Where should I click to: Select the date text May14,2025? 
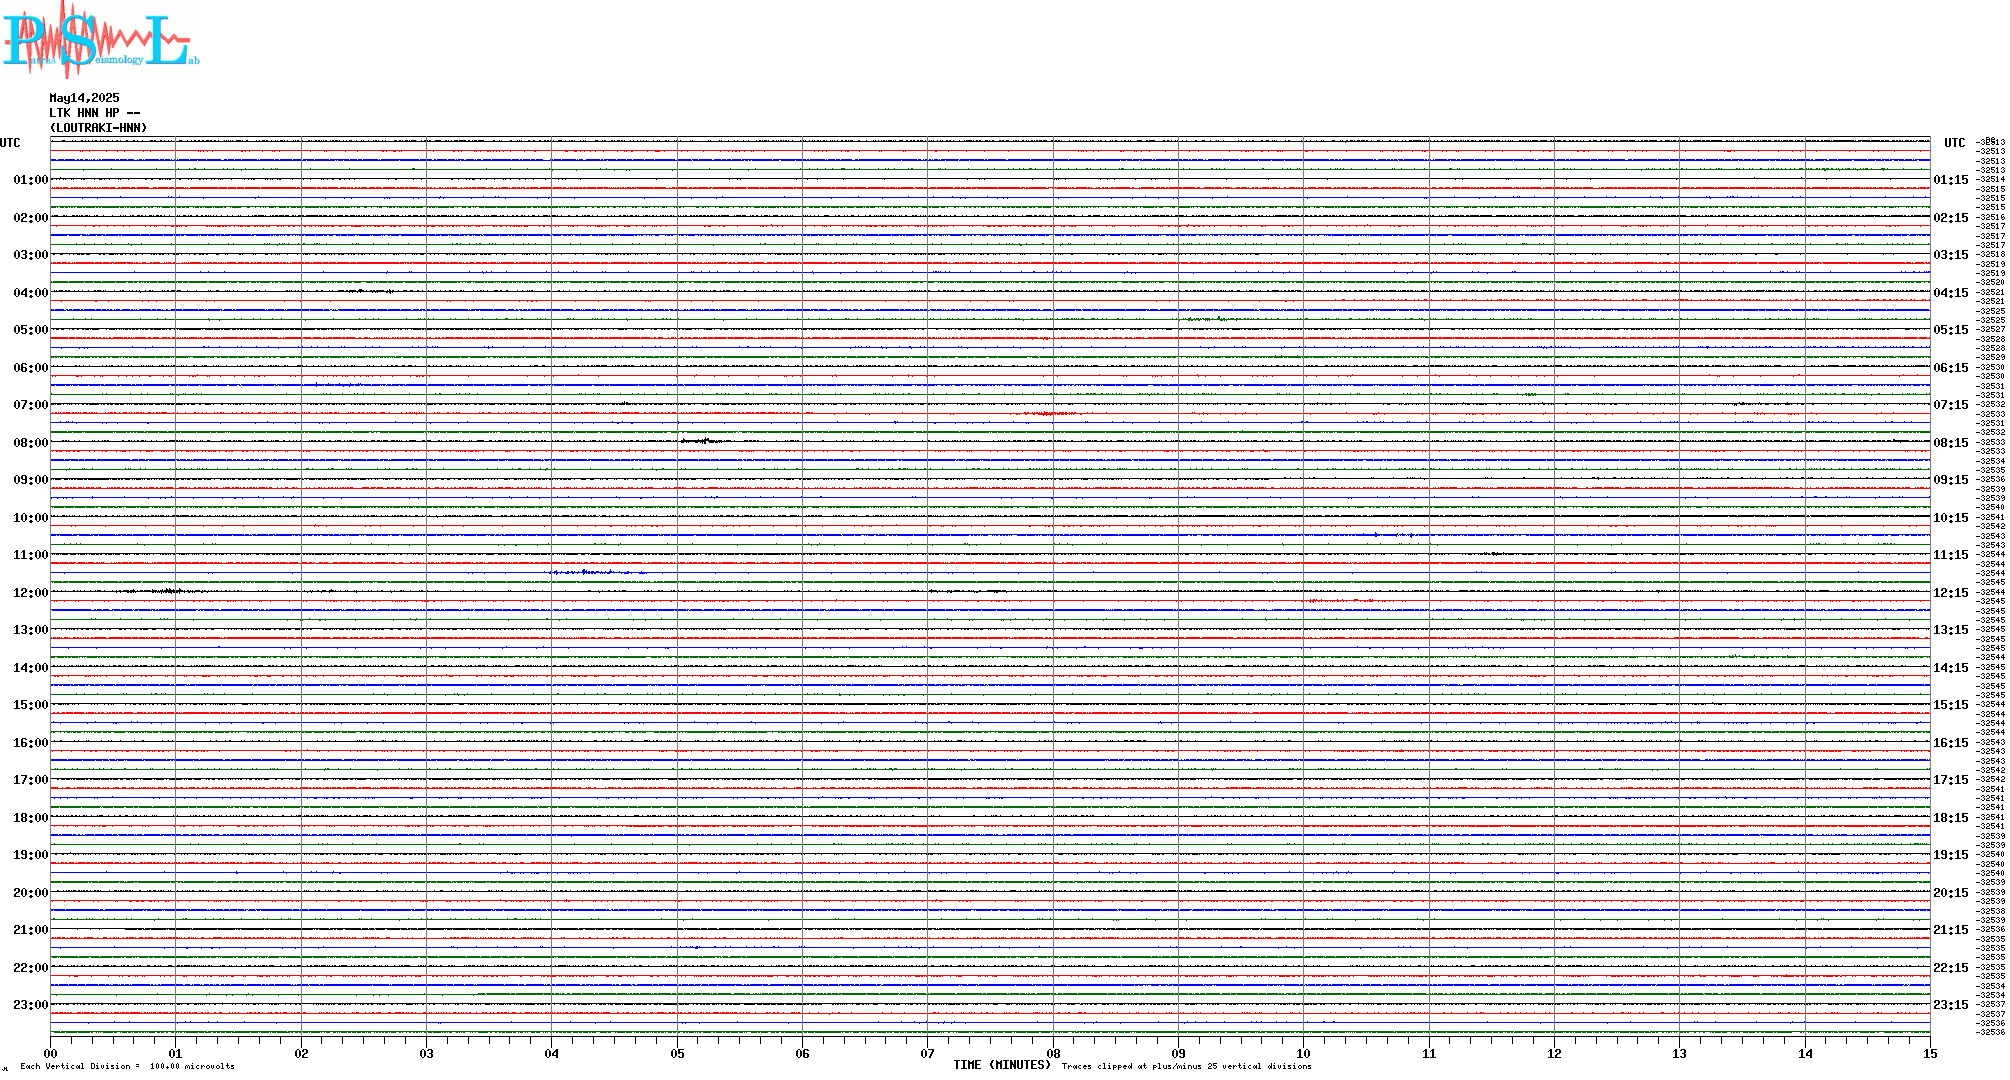[x=84, y=98]
